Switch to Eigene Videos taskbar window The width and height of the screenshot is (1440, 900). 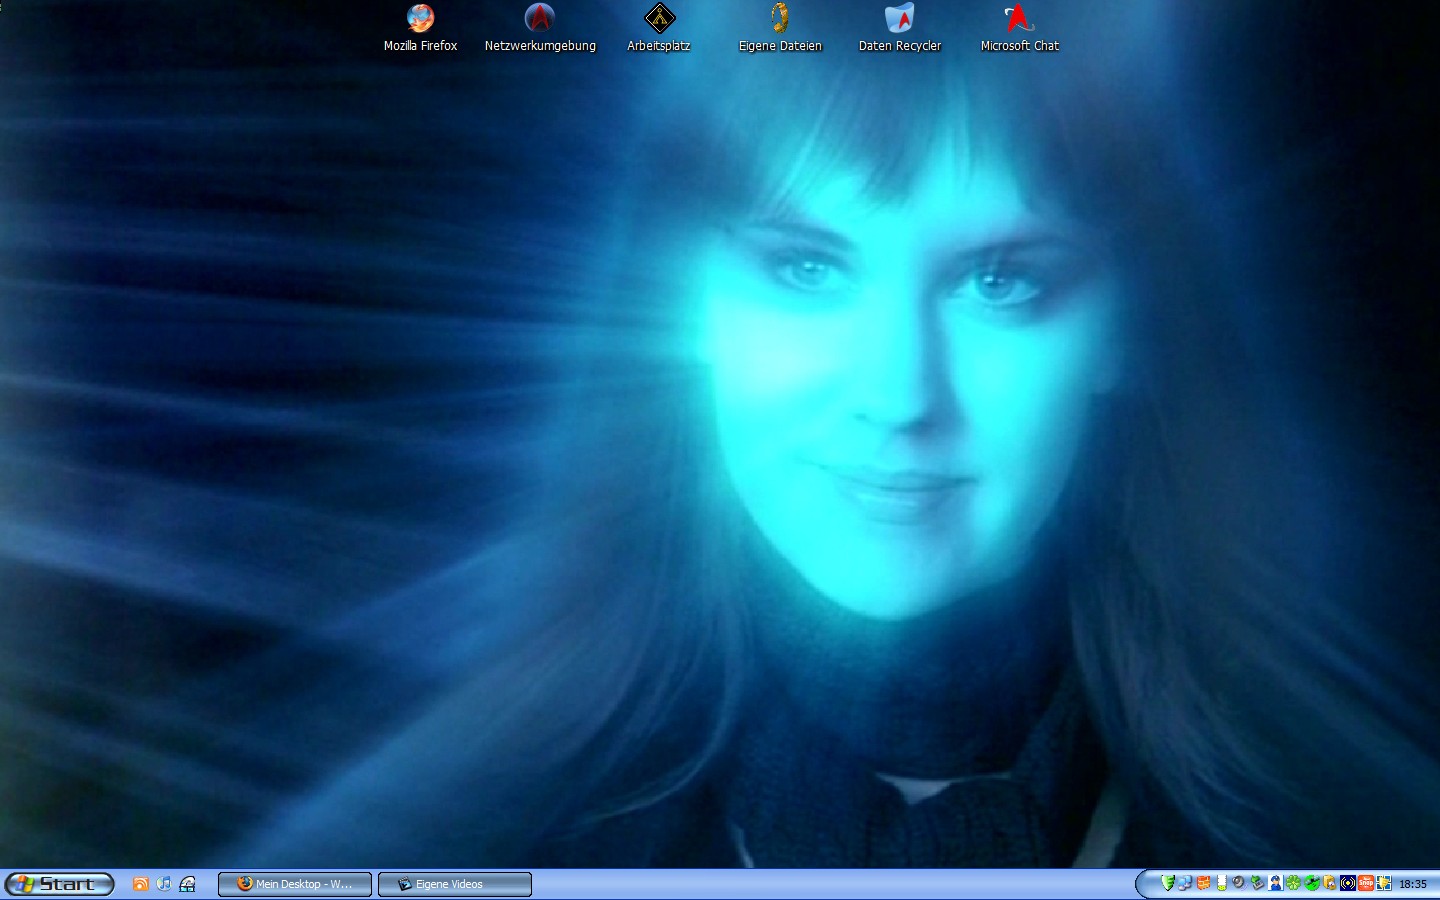(455, 884)
